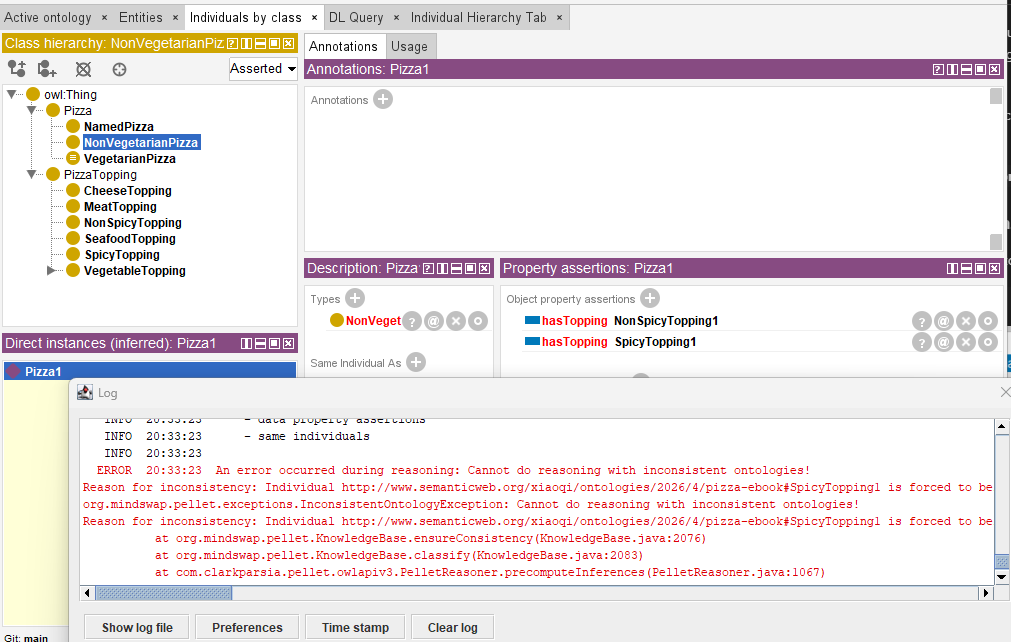Collapse the Pizza class node

coord(31,110)
